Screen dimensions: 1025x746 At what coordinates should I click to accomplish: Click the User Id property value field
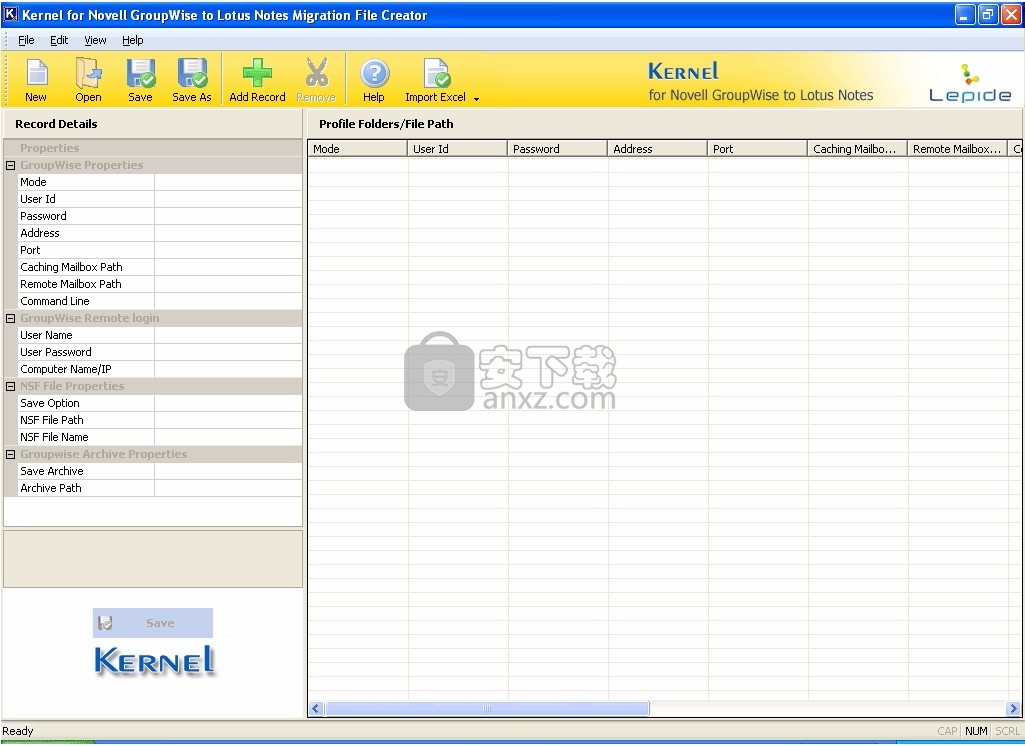pyautogui.click(x=228, y=199)
